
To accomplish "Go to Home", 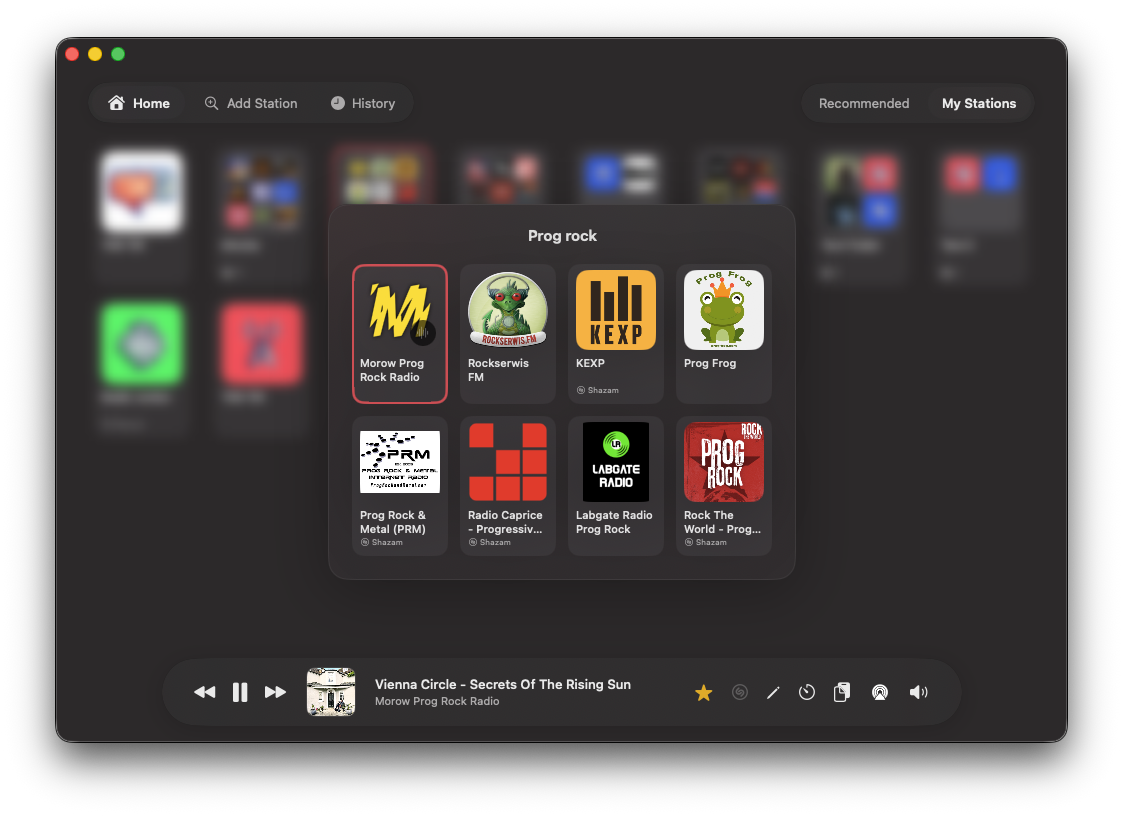I will pyautogui.click(x=139, y=103).
